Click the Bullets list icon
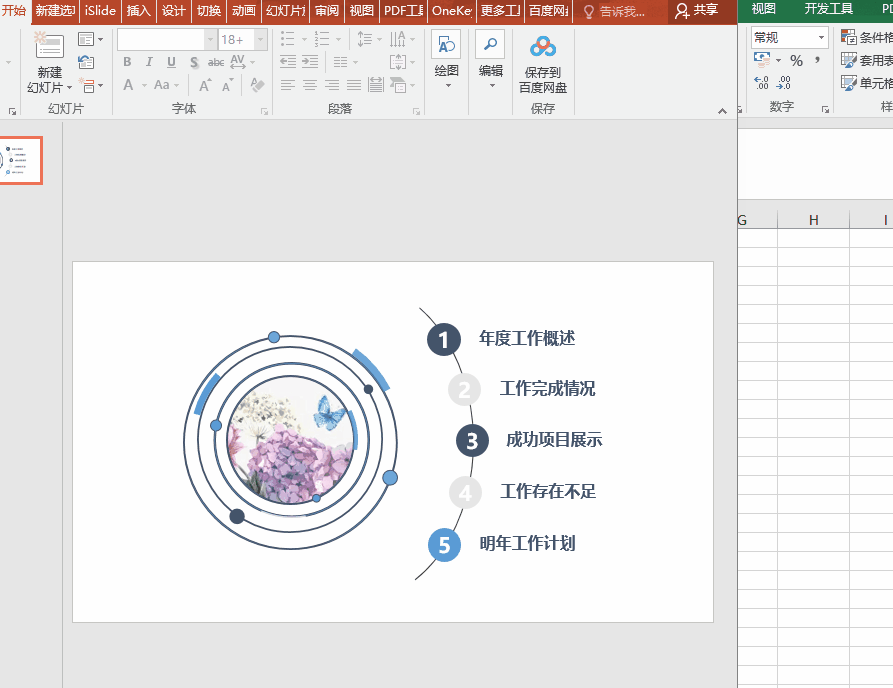Screen dimensions: 893x688 click(288, 39)
